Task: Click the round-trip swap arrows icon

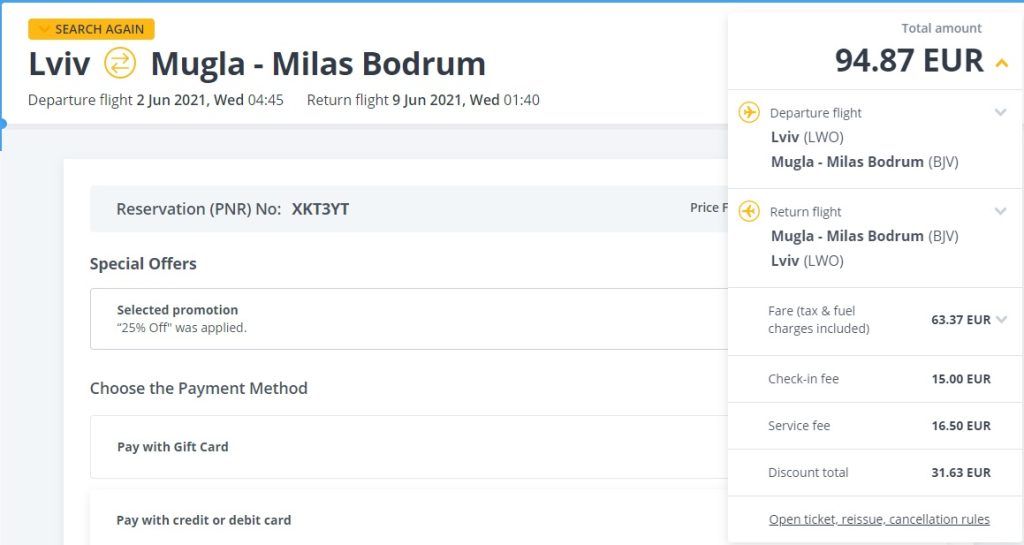Action: 120,64
